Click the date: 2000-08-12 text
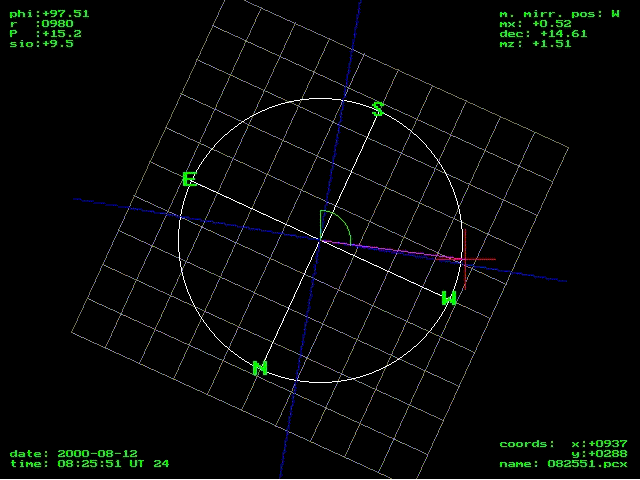 73,454
